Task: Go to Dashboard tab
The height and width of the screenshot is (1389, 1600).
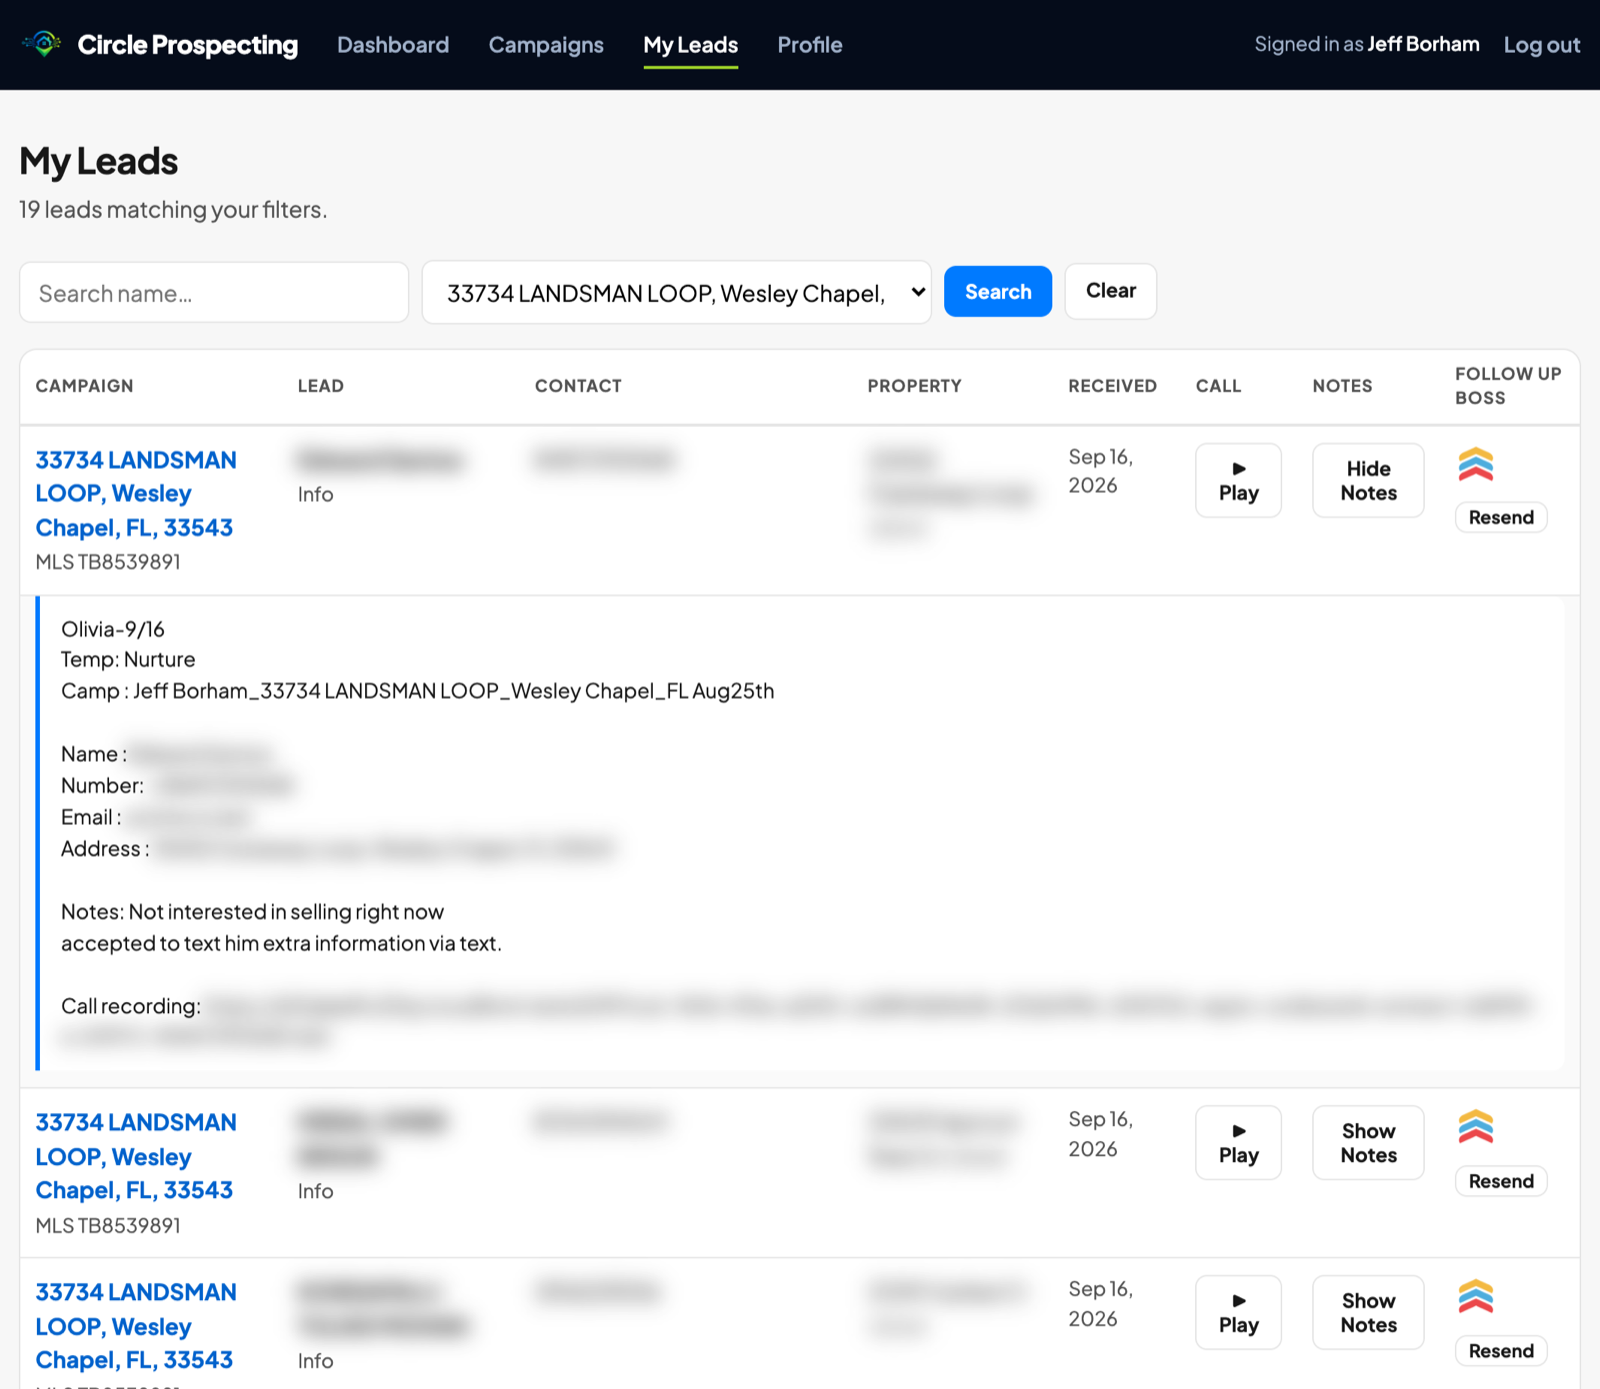Action: [393, 45]
